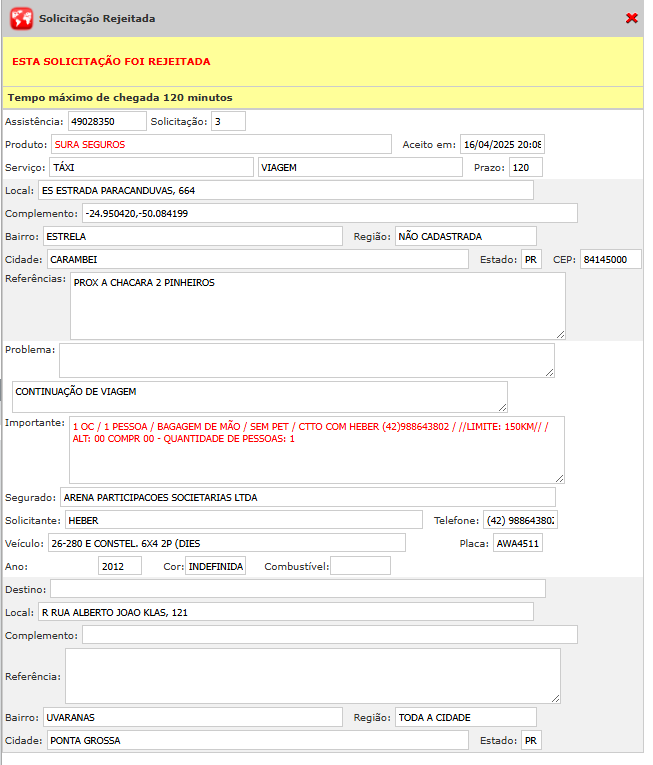Select the Solicitante field HEBER
Viewport: 653px width, 765px height.
point(244,520)
